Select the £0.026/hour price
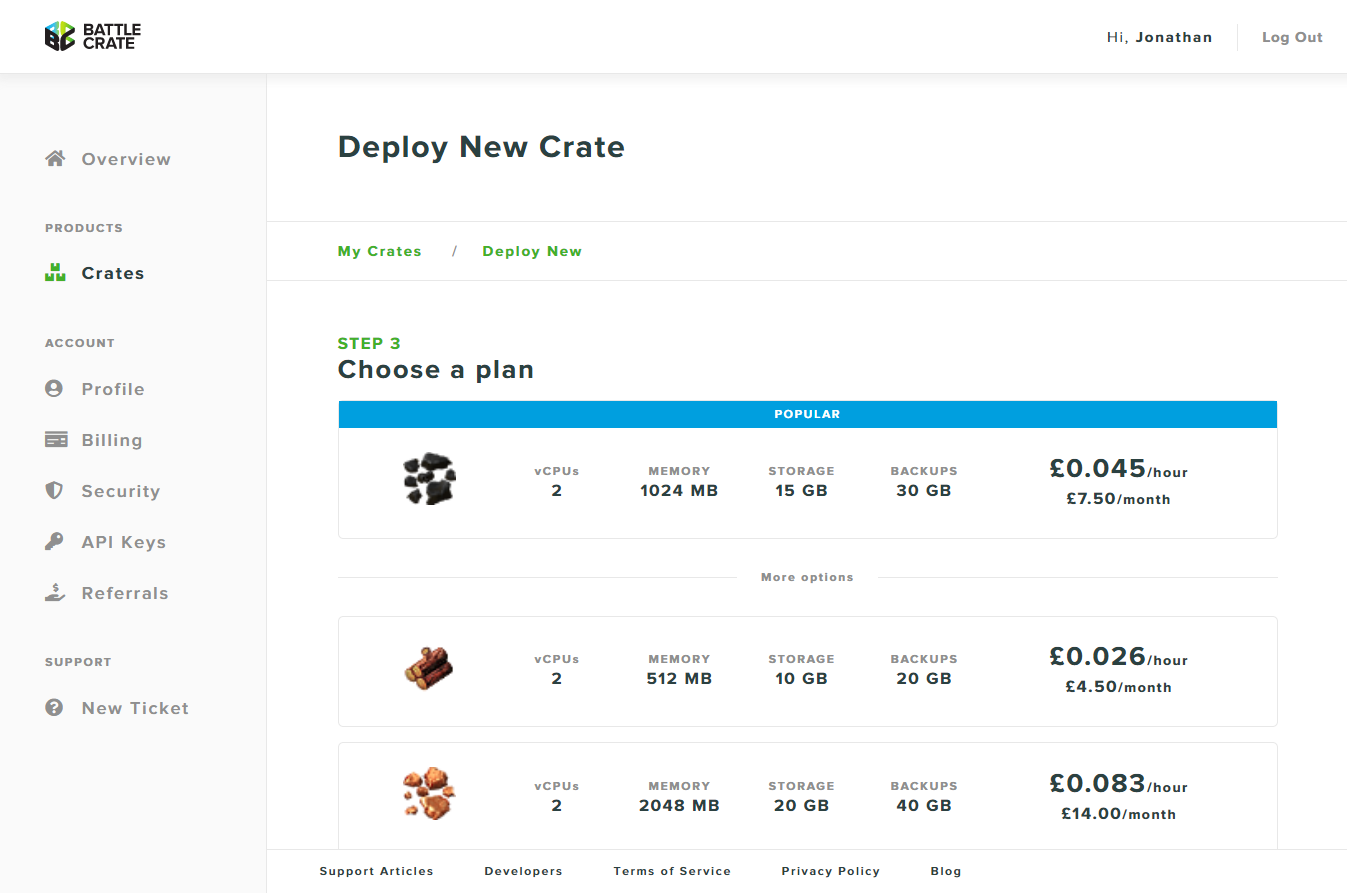 pos(1118,656)
